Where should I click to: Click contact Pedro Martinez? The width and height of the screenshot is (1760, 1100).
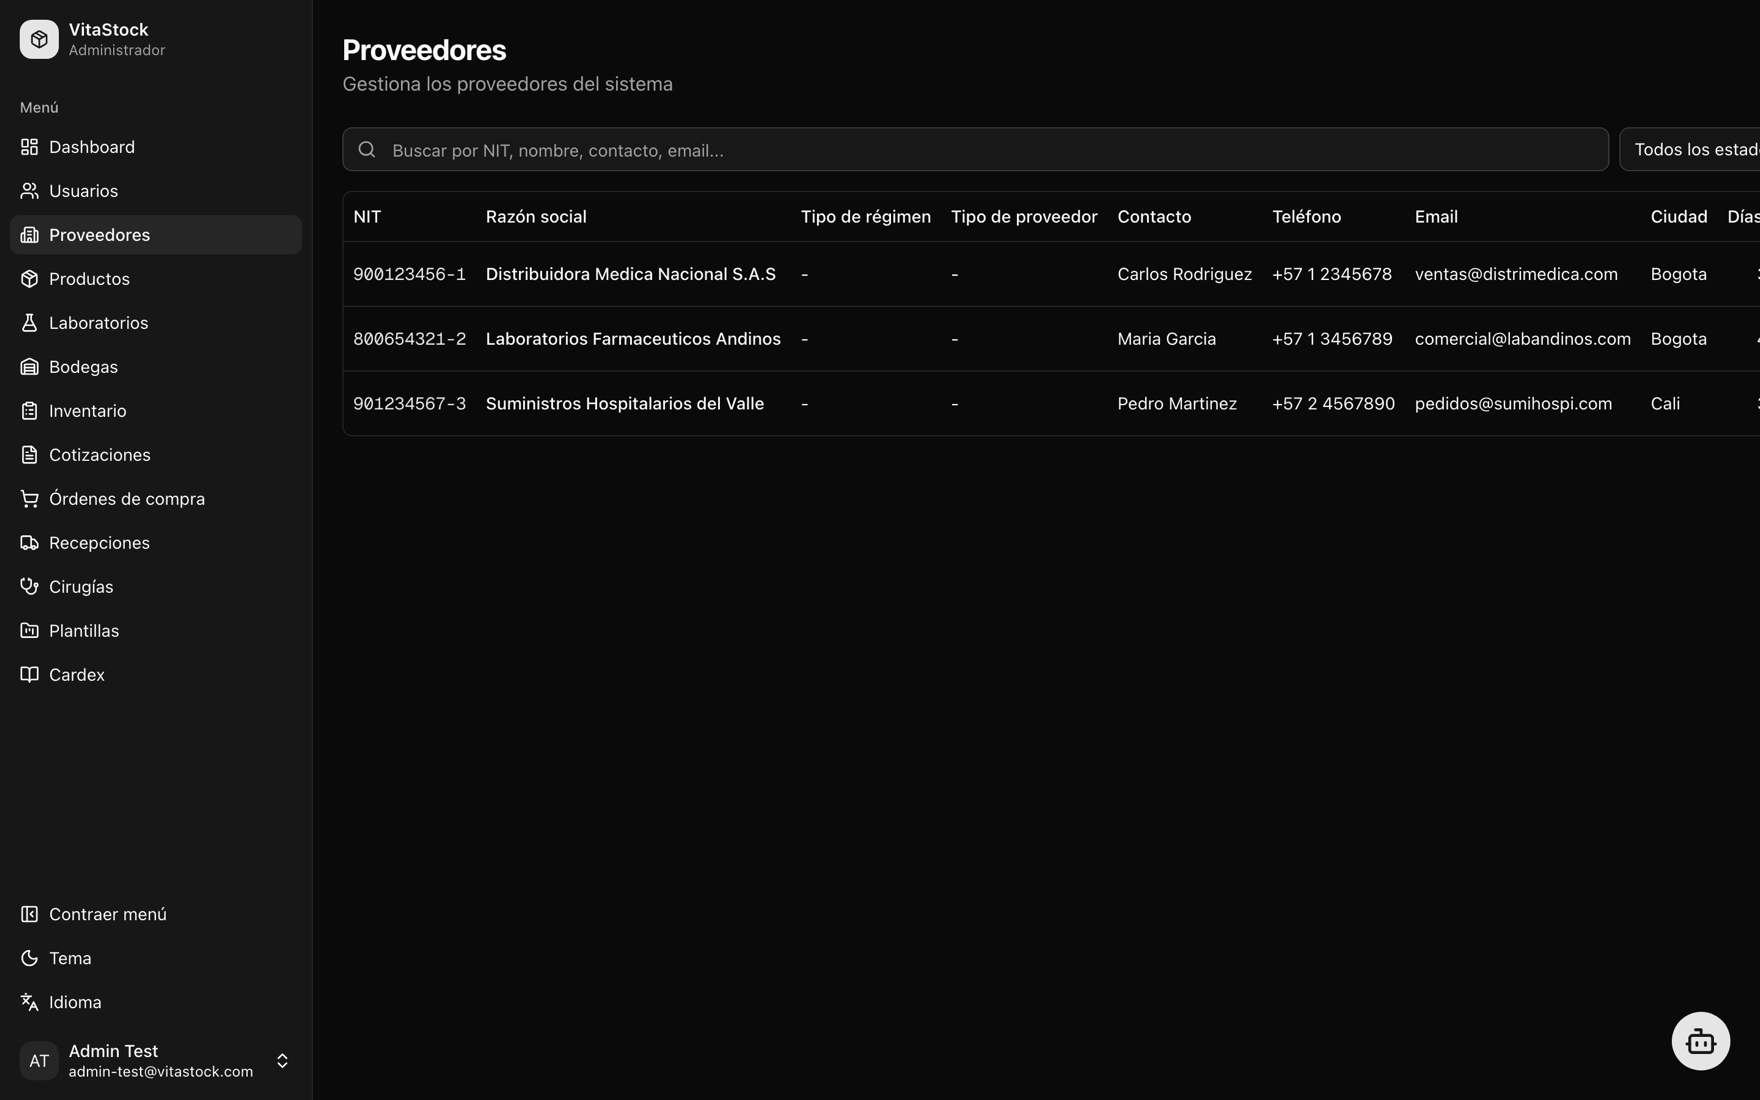(x=1177, y=404)
